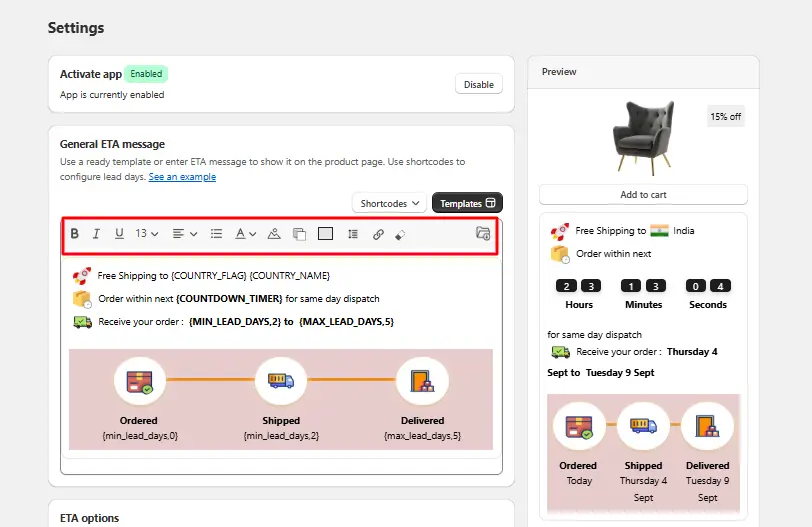This screenshot has width=812, height=527.
Task: Click Add to cart in preview
Action: [x=643, y=195]
